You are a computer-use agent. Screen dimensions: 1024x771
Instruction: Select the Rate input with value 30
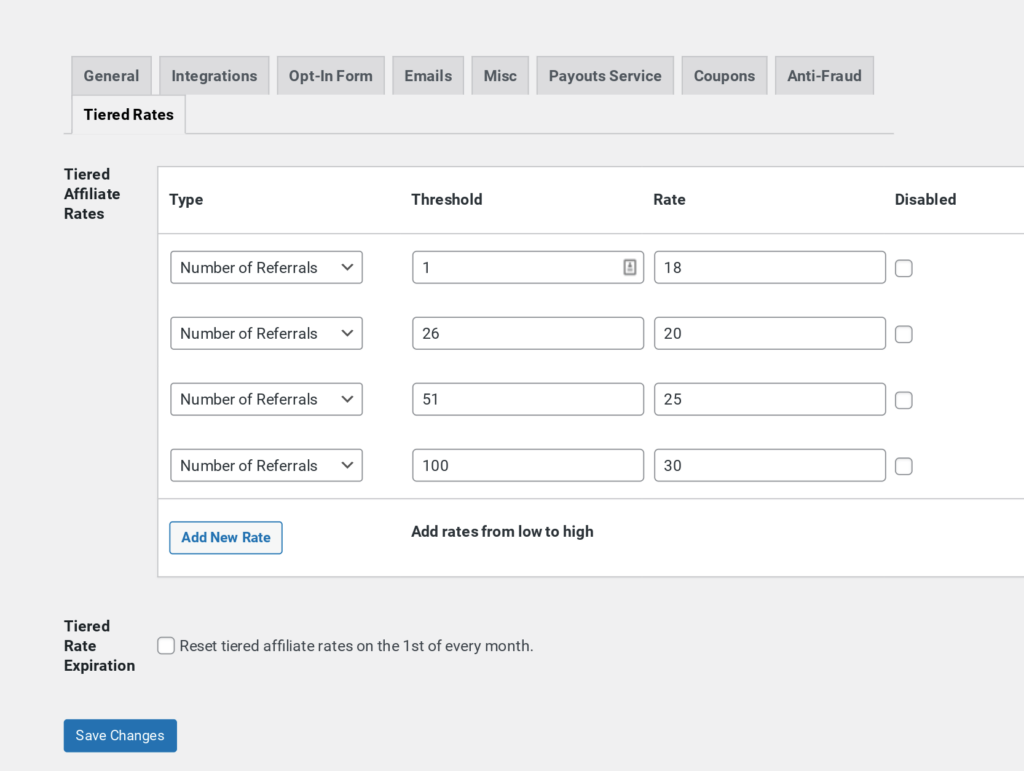click(770, 465)
